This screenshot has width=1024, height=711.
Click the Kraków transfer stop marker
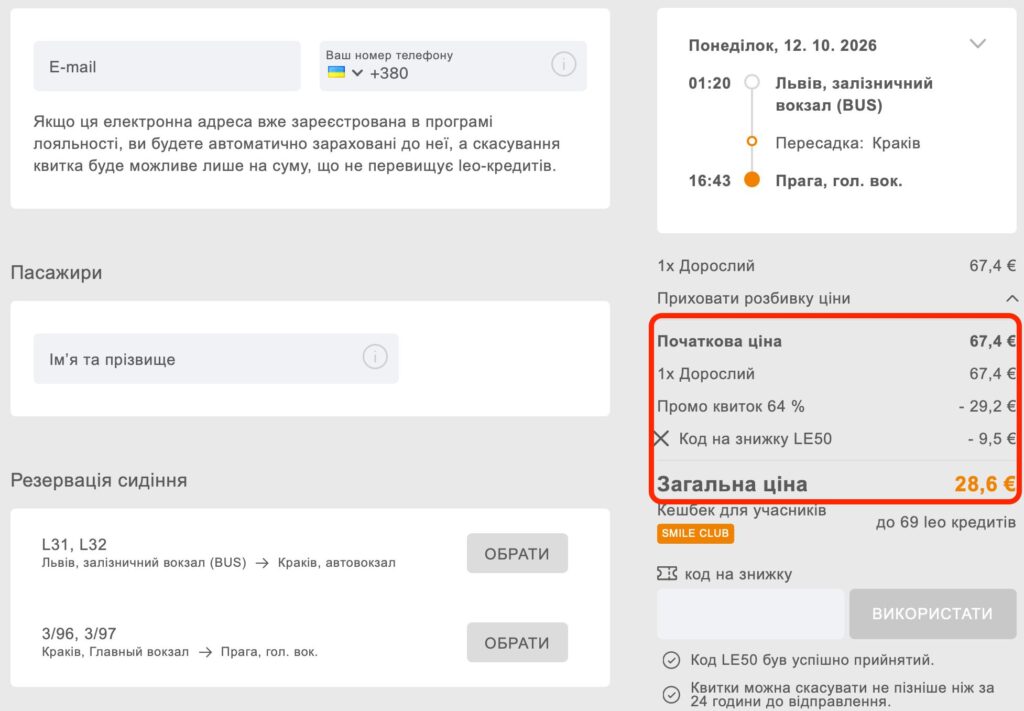tap(752, 141)
